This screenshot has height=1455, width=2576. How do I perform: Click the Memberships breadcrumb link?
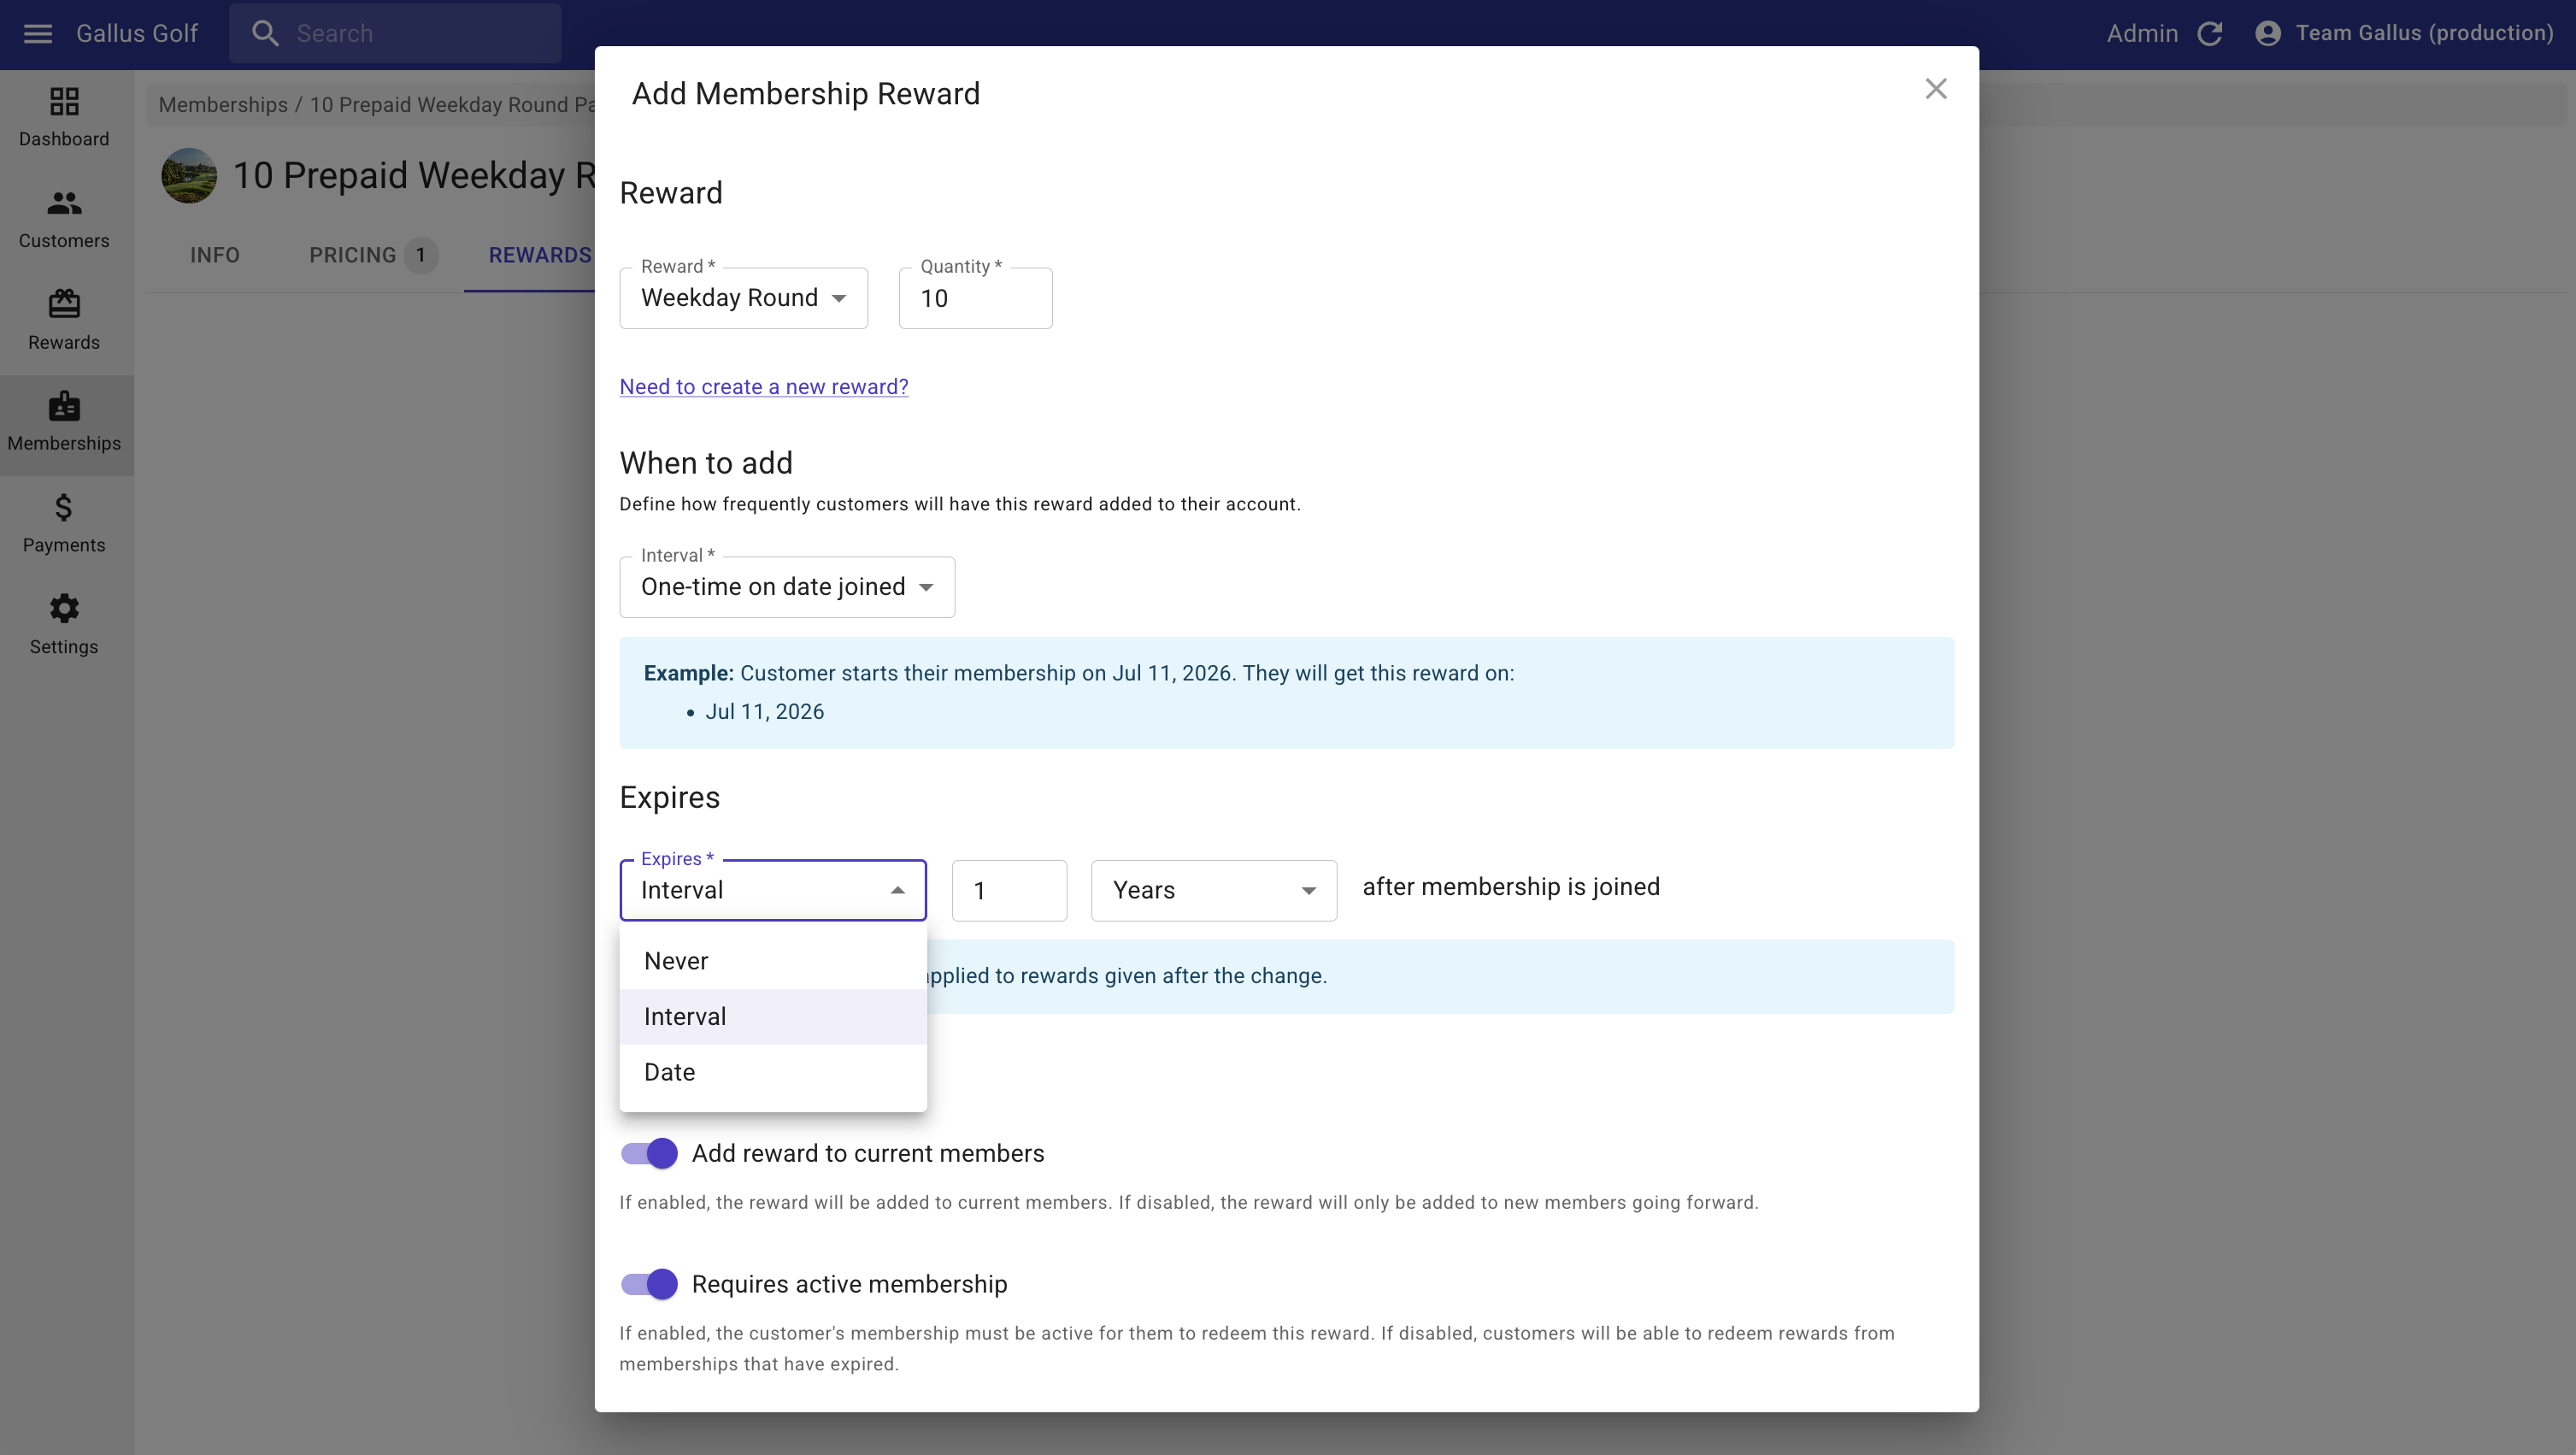point(222,105)
